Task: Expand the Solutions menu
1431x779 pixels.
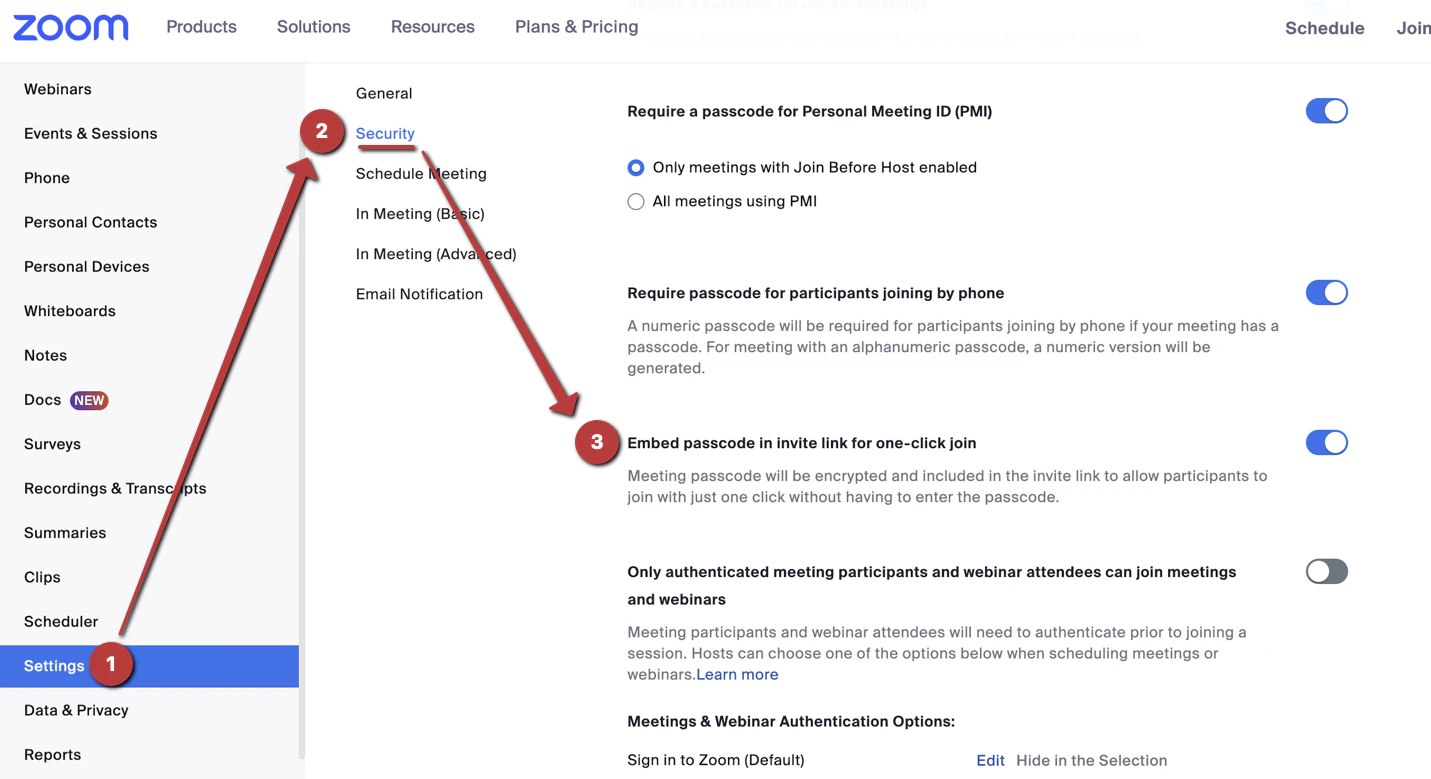Action: [x=313, y=27]
